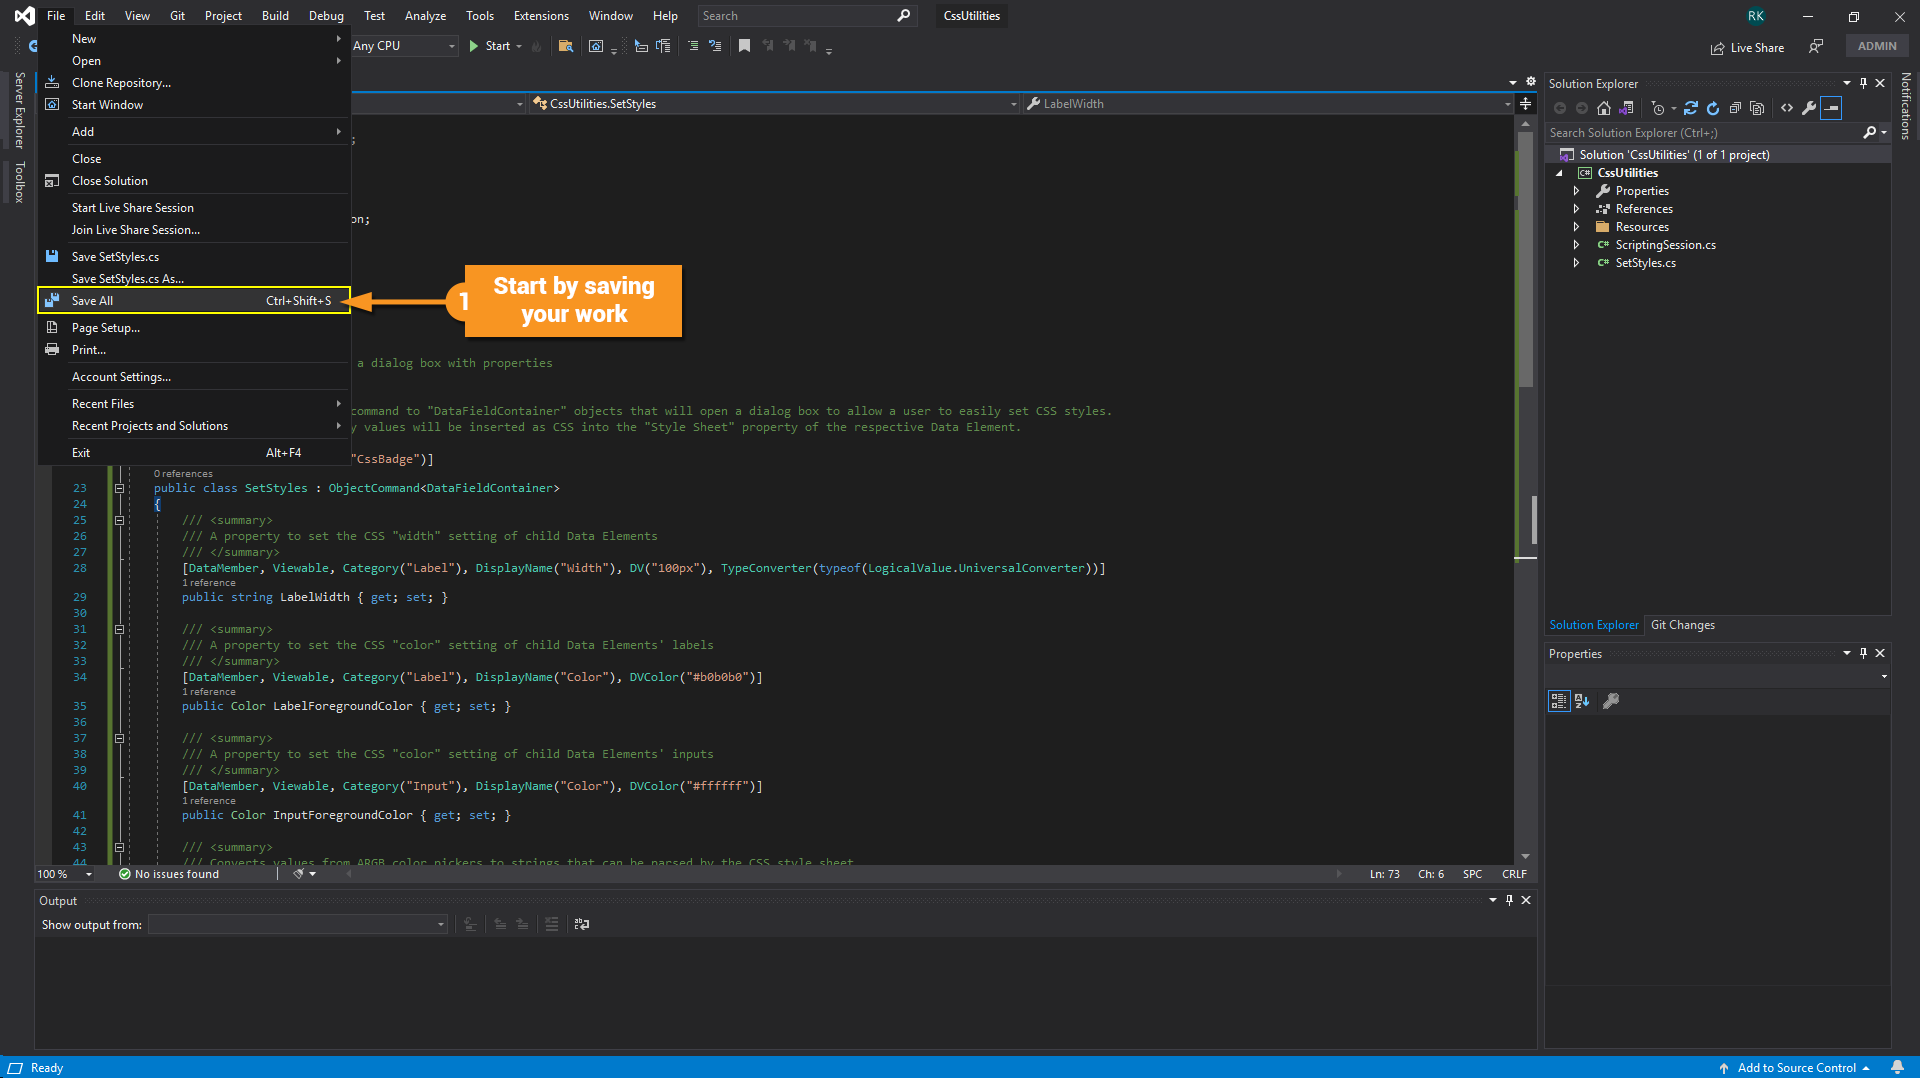Click the Find in Files folder icon
Viewport: 1920px width, 1078px height.
[566, 46]
